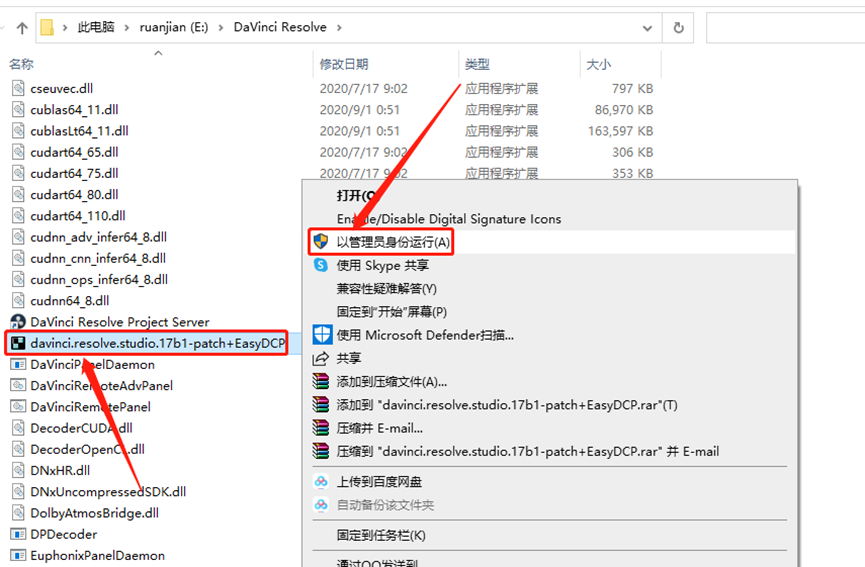Click the 此电脑 breadcrumb link

96,27
